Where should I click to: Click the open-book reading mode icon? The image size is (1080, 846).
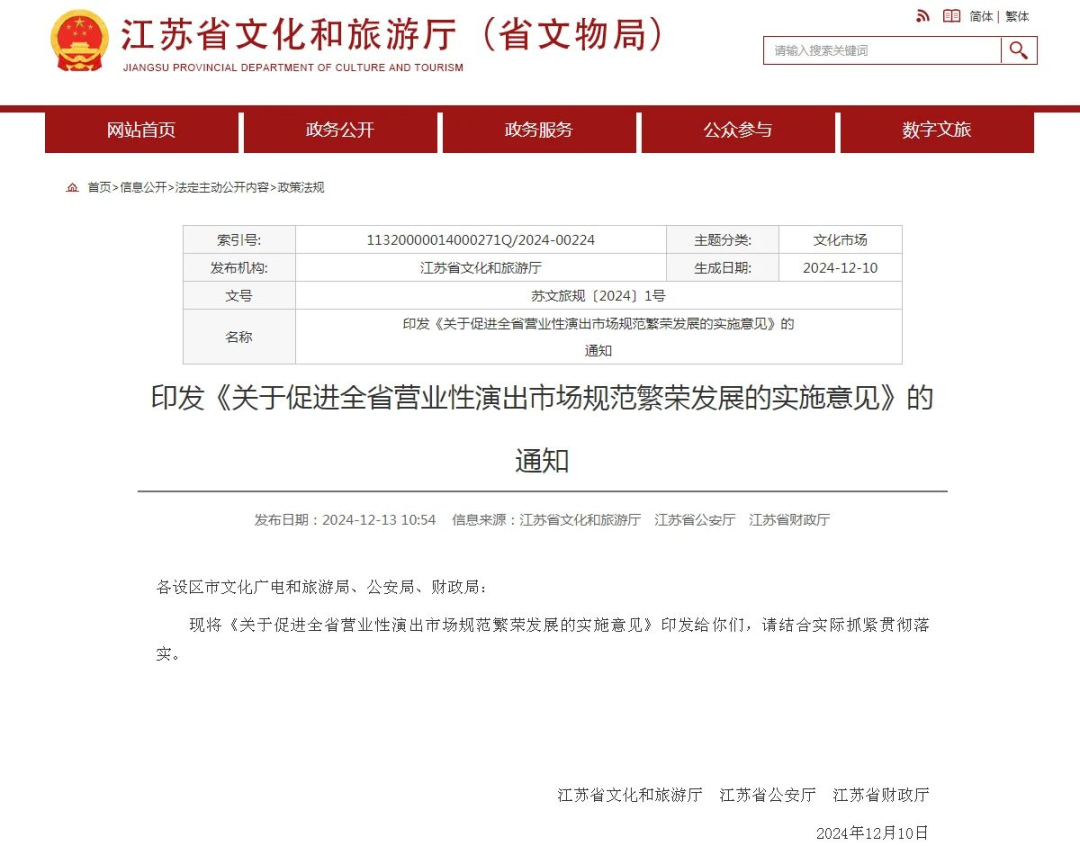(x=951, y=15)
